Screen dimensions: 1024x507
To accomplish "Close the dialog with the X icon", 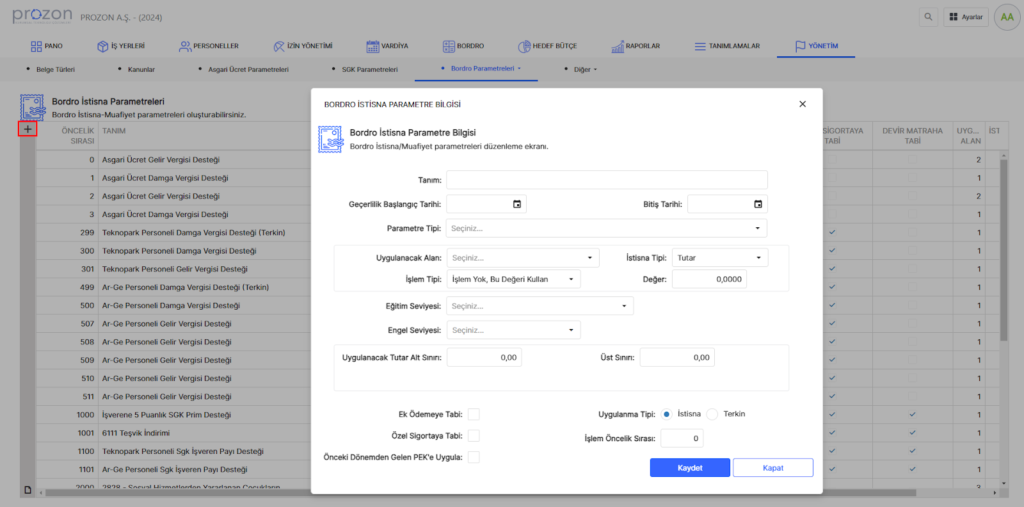I will click(802, 104).
